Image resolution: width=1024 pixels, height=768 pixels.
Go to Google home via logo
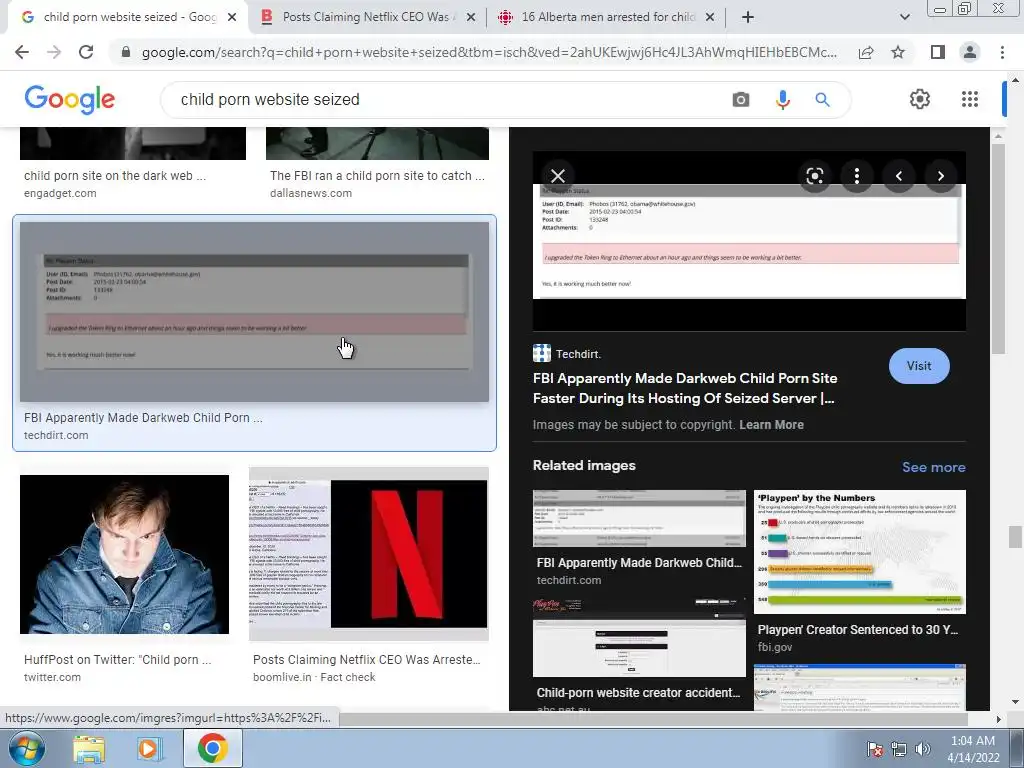click(x=70, y=99)
